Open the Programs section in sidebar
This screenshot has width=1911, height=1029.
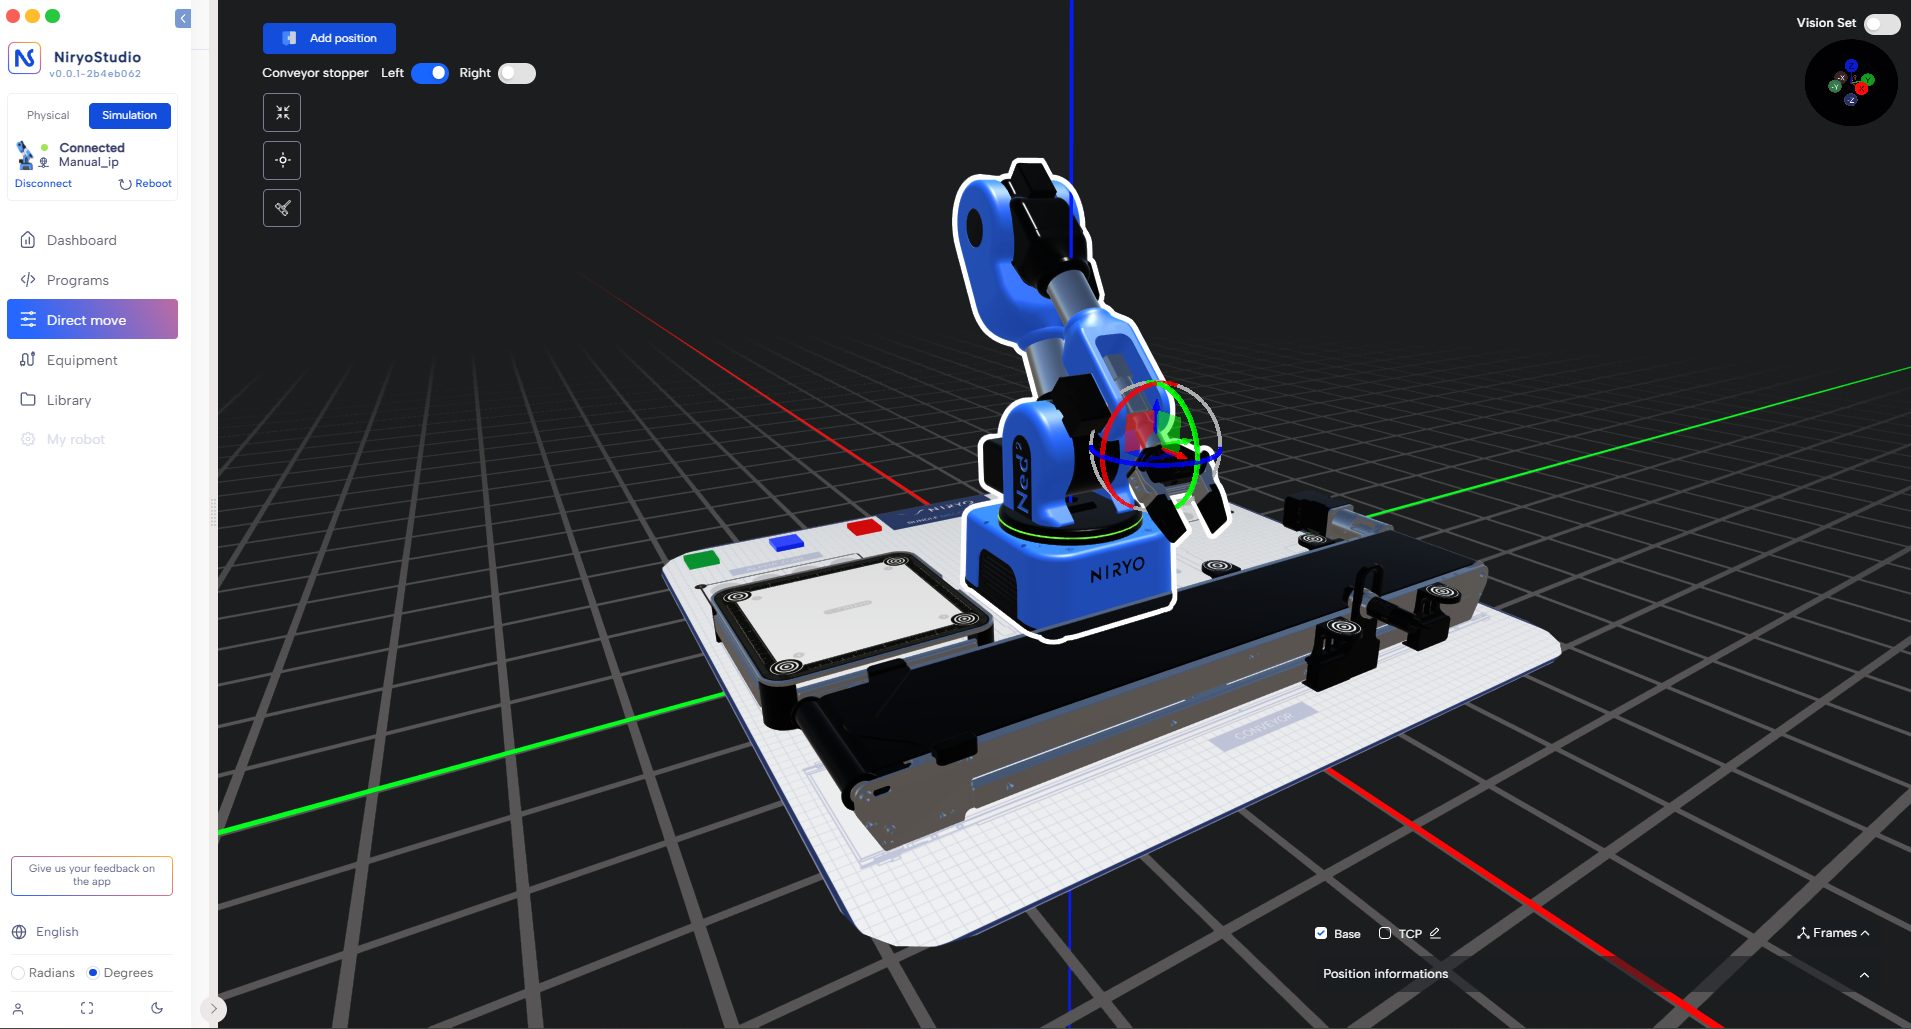[78, 279]
